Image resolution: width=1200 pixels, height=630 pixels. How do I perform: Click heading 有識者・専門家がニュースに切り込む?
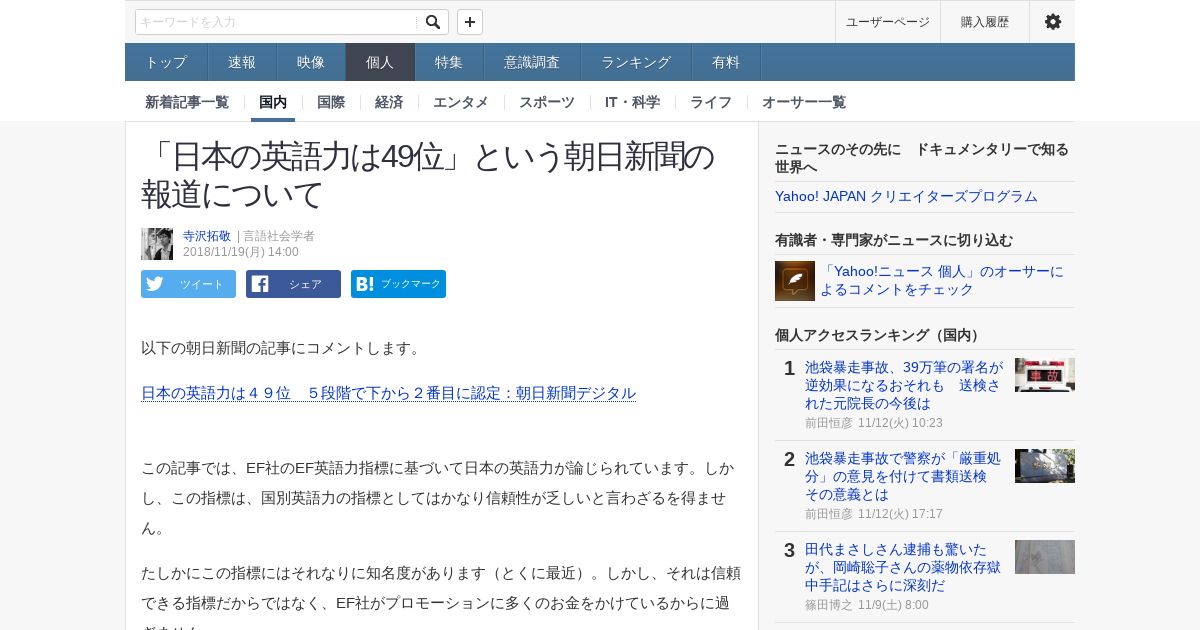point(894,240)
